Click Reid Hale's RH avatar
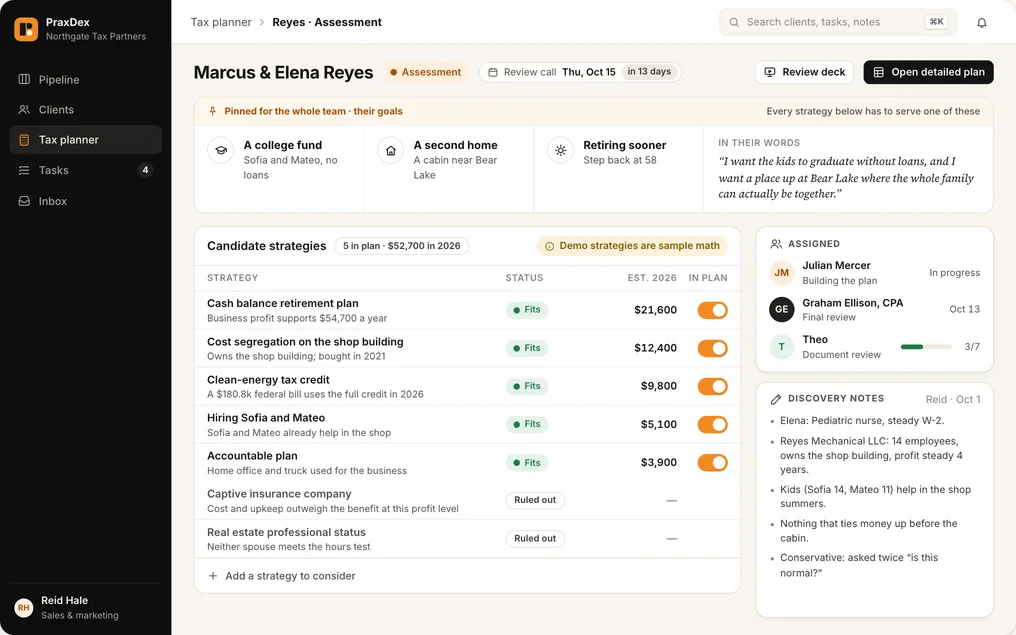The width and height of the screenshot is (1016, 635). [x=24, y=608]
